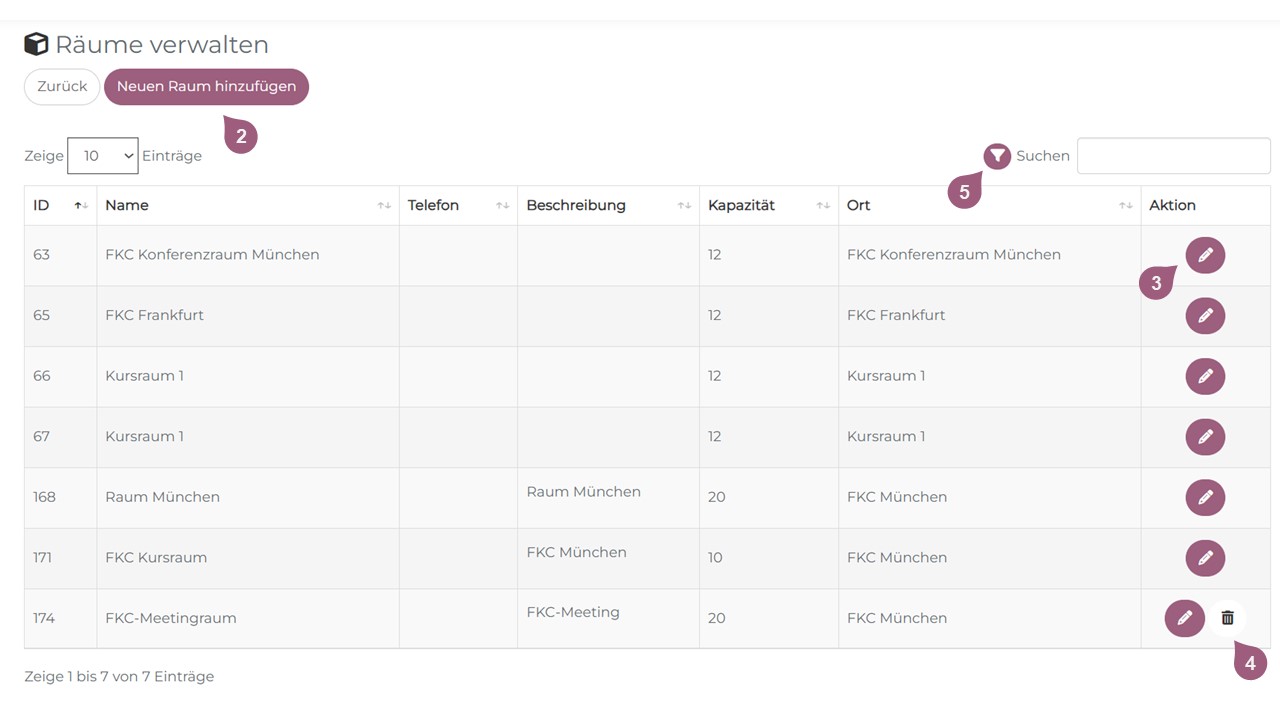Delete FKC-Meetingraum using trash icon

(1227, 618)
